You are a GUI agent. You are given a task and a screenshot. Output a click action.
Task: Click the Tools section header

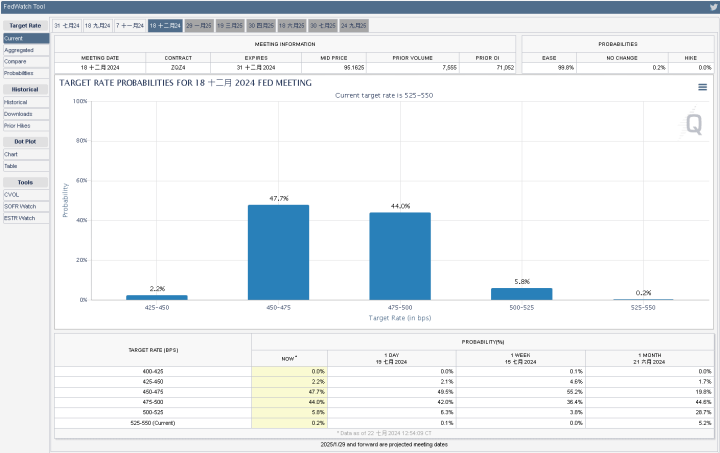(25, 183)
